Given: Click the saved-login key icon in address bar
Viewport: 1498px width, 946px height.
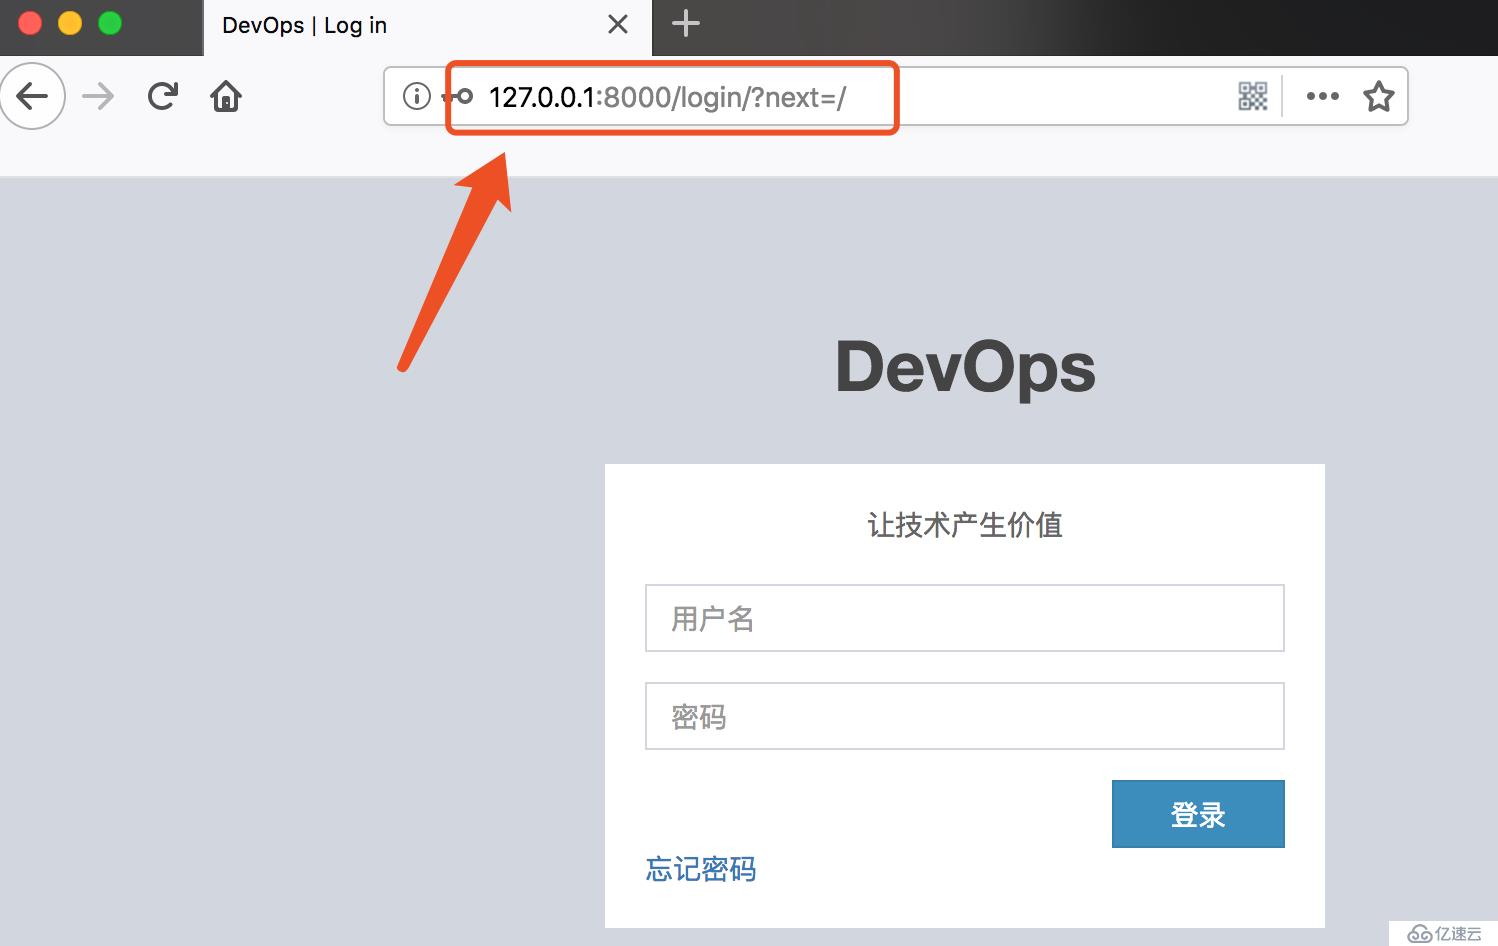Looking at the screenshot, I should 458,97.
